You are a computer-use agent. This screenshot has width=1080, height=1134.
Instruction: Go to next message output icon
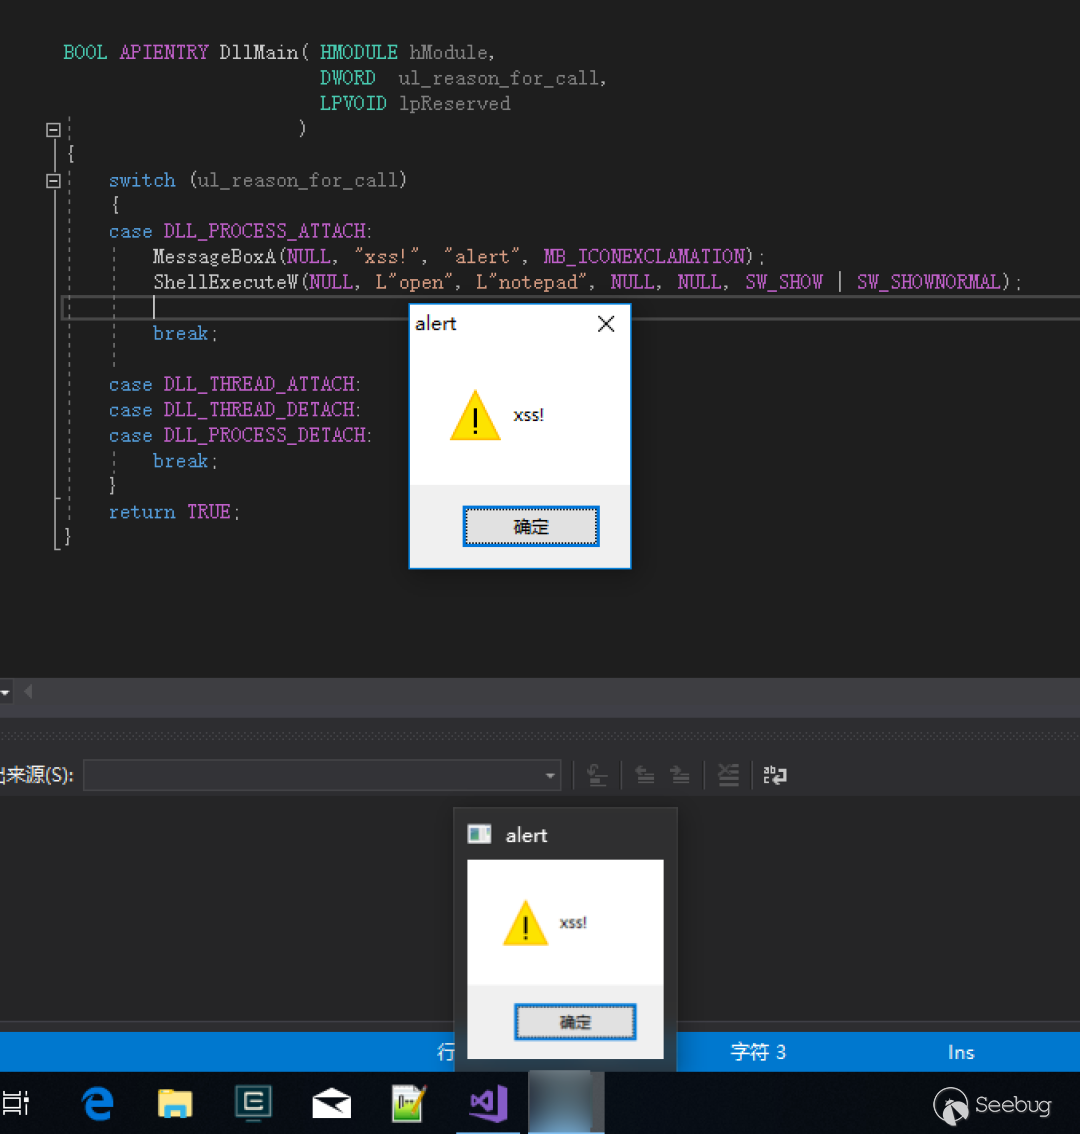click(x=679, y=775)
